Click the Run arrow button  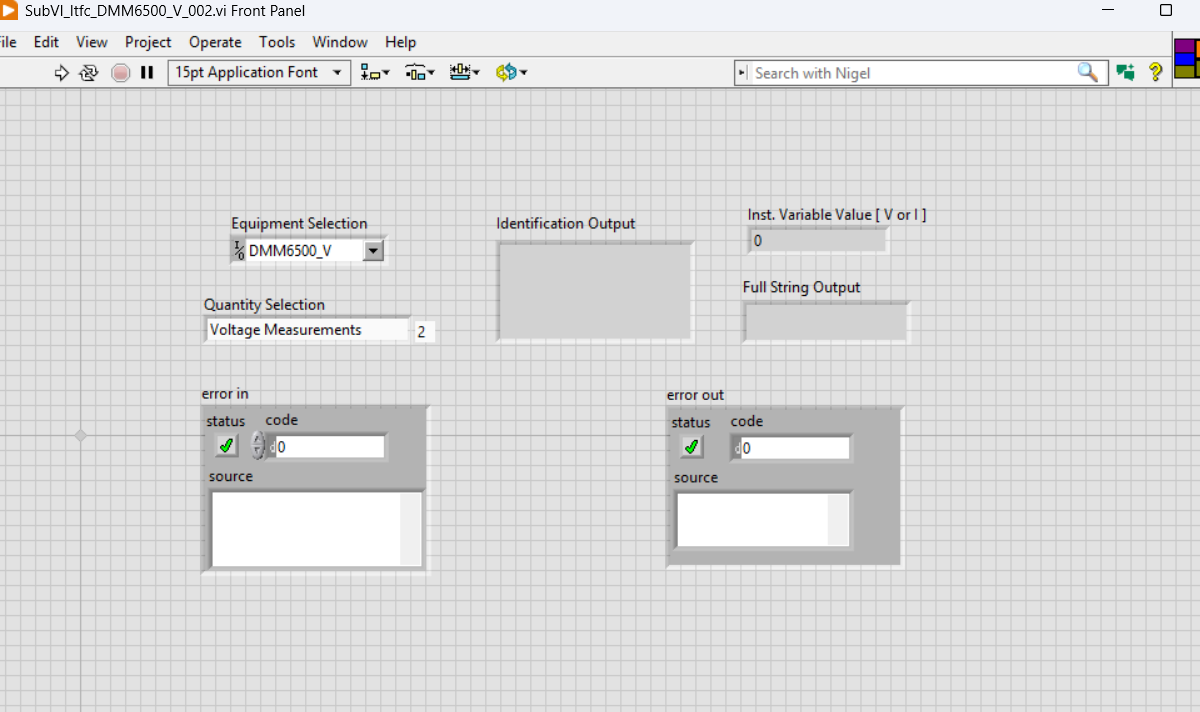[x=61, y=72]
